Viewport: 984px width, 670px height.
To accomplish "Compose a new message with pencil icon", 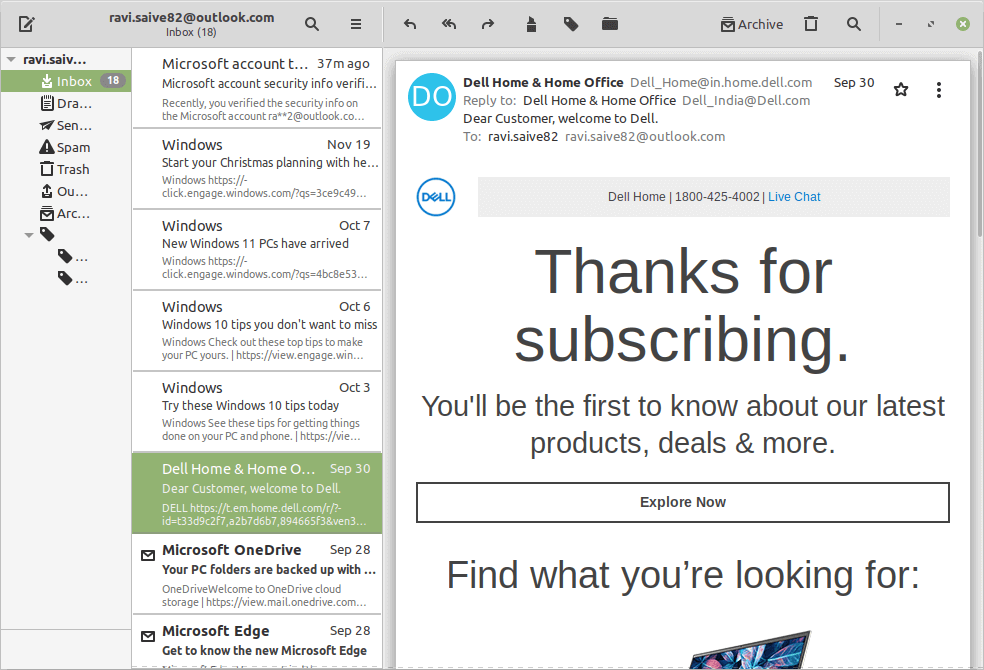I will pos(26,24).
